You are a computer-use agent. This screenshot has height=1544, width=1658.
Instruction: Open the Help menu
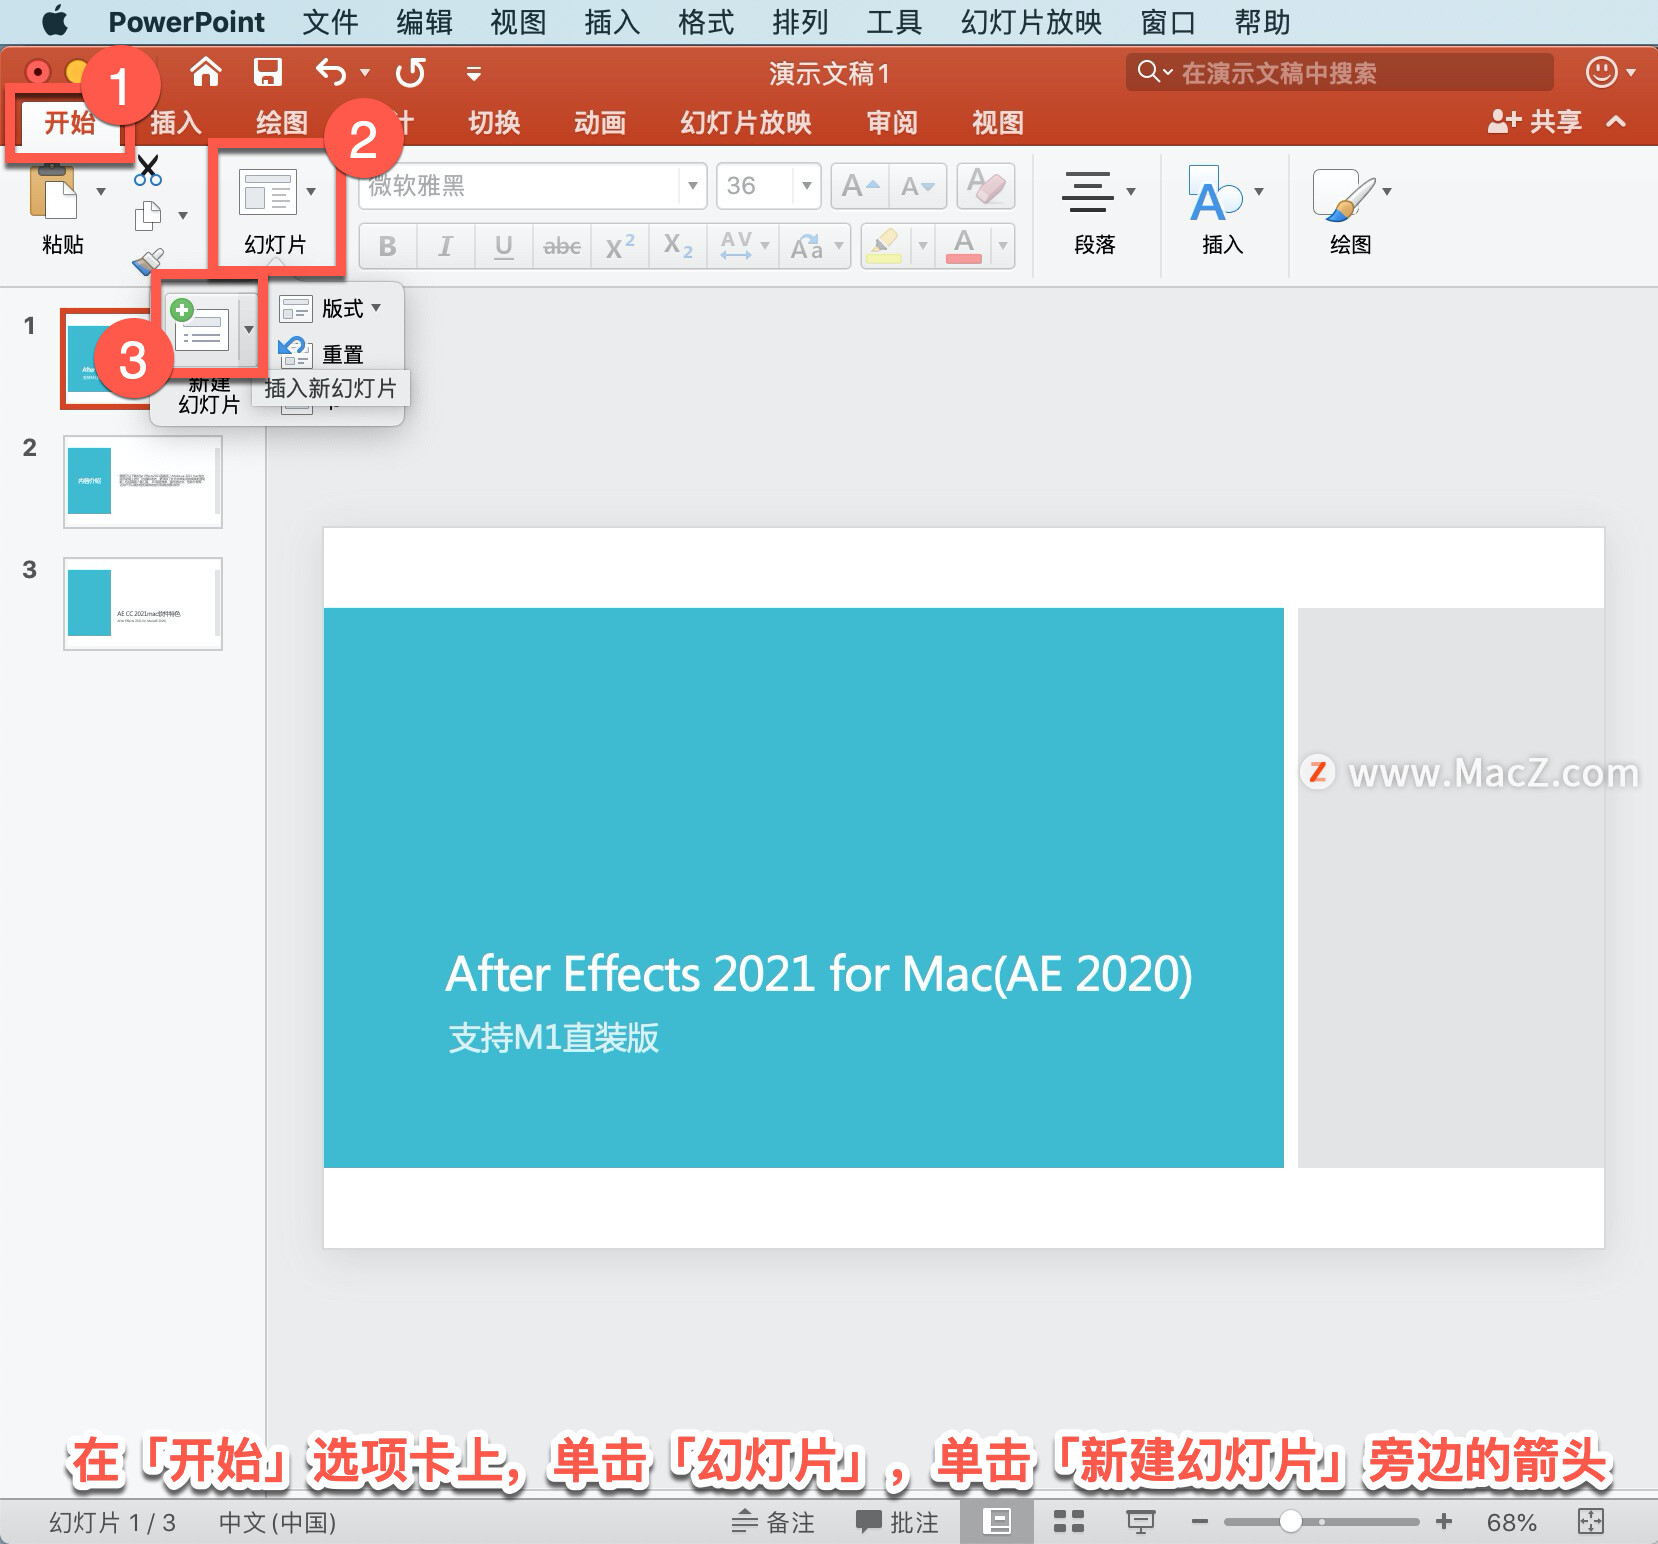tap(1261, 21)
